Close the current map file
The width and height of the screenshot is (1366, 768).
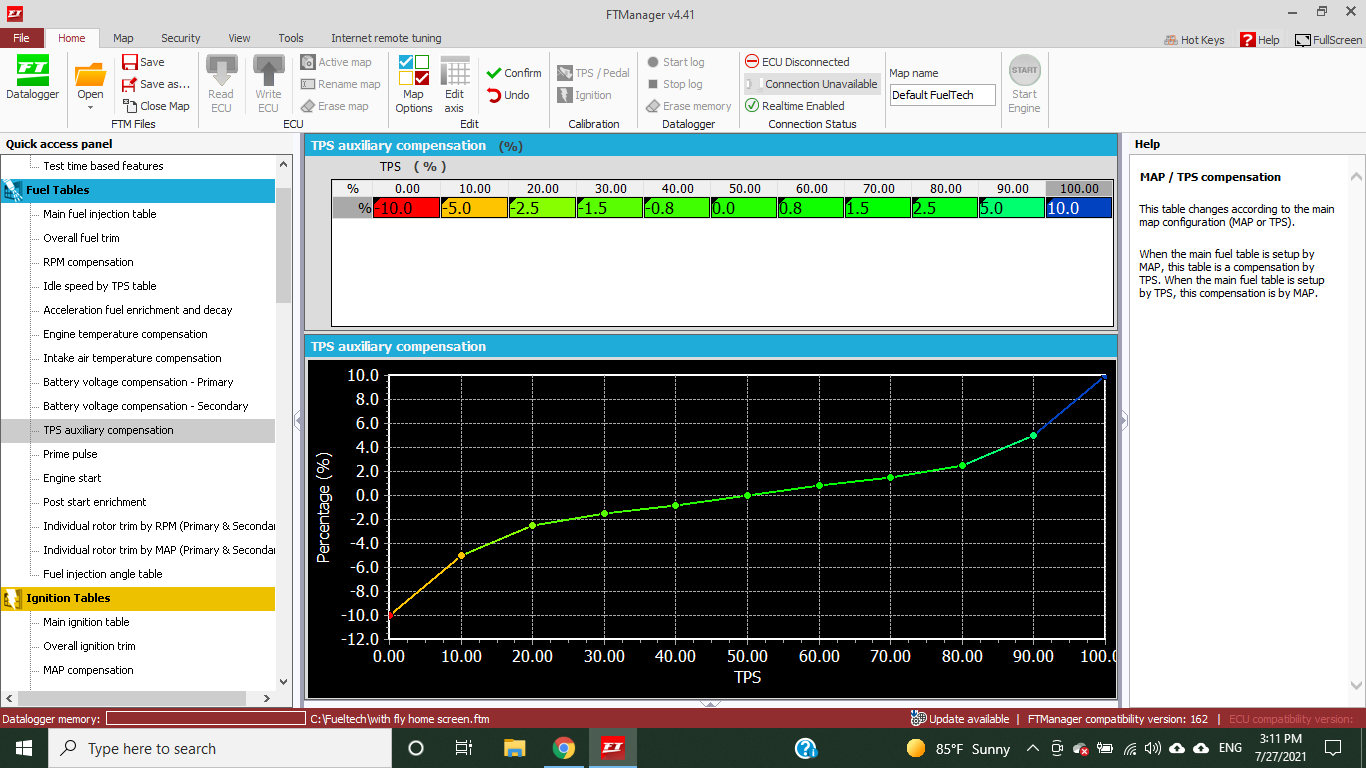coord(156,106)
